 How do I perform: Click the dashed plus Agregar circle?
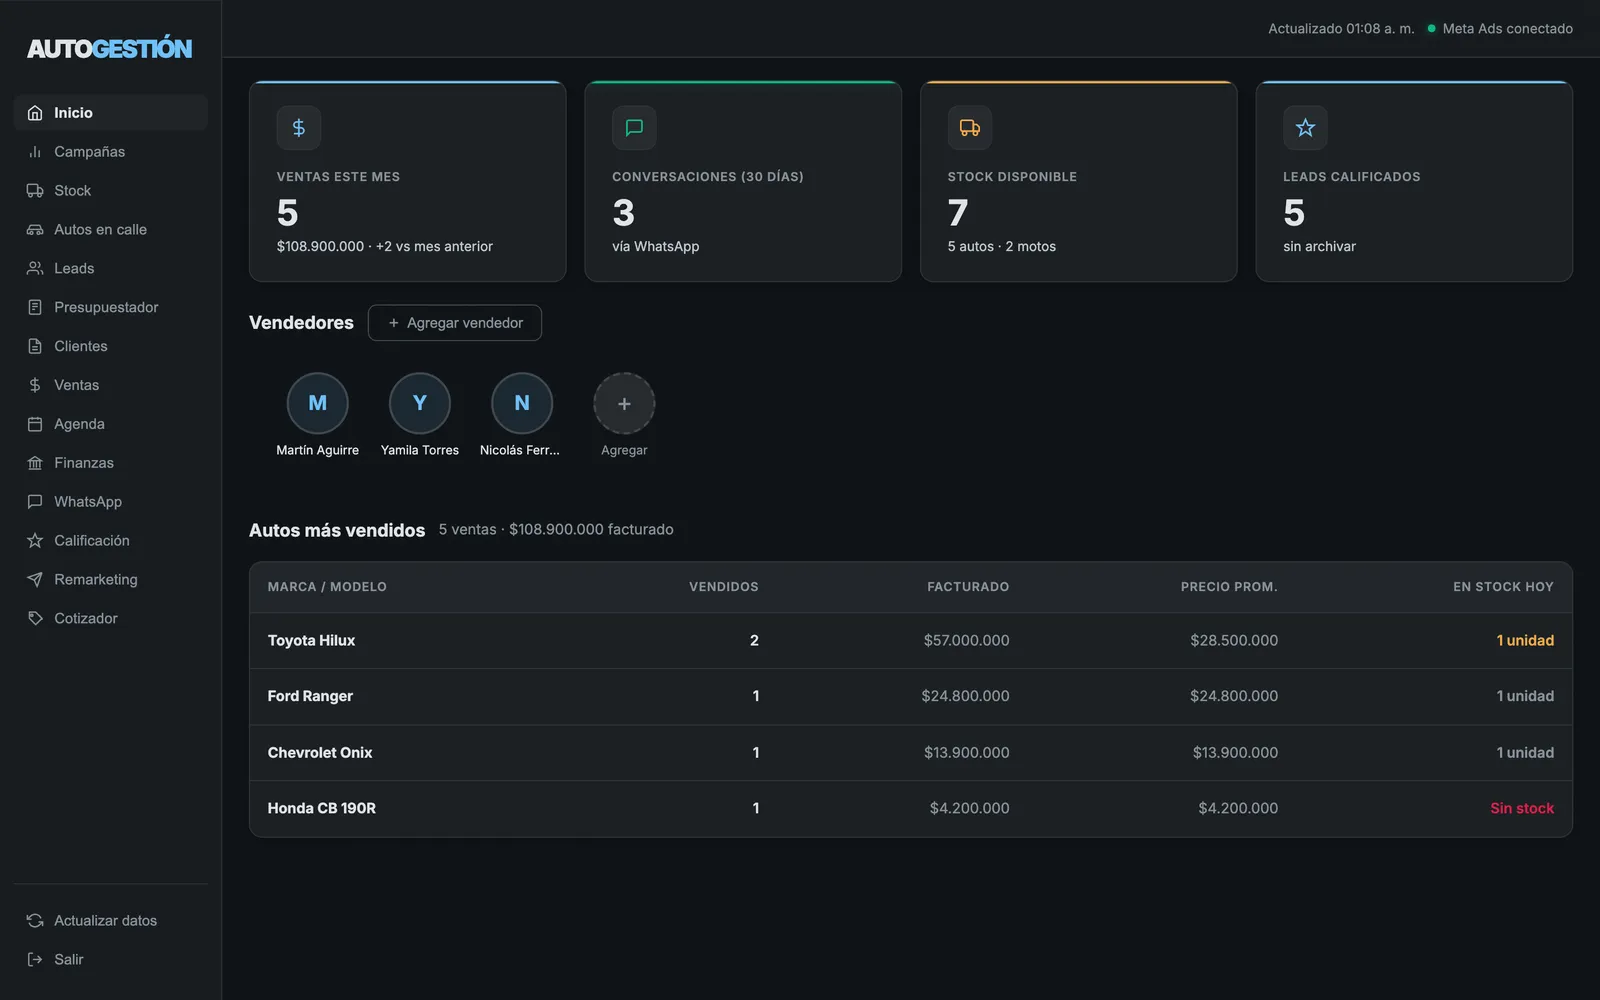coord(624,403)
